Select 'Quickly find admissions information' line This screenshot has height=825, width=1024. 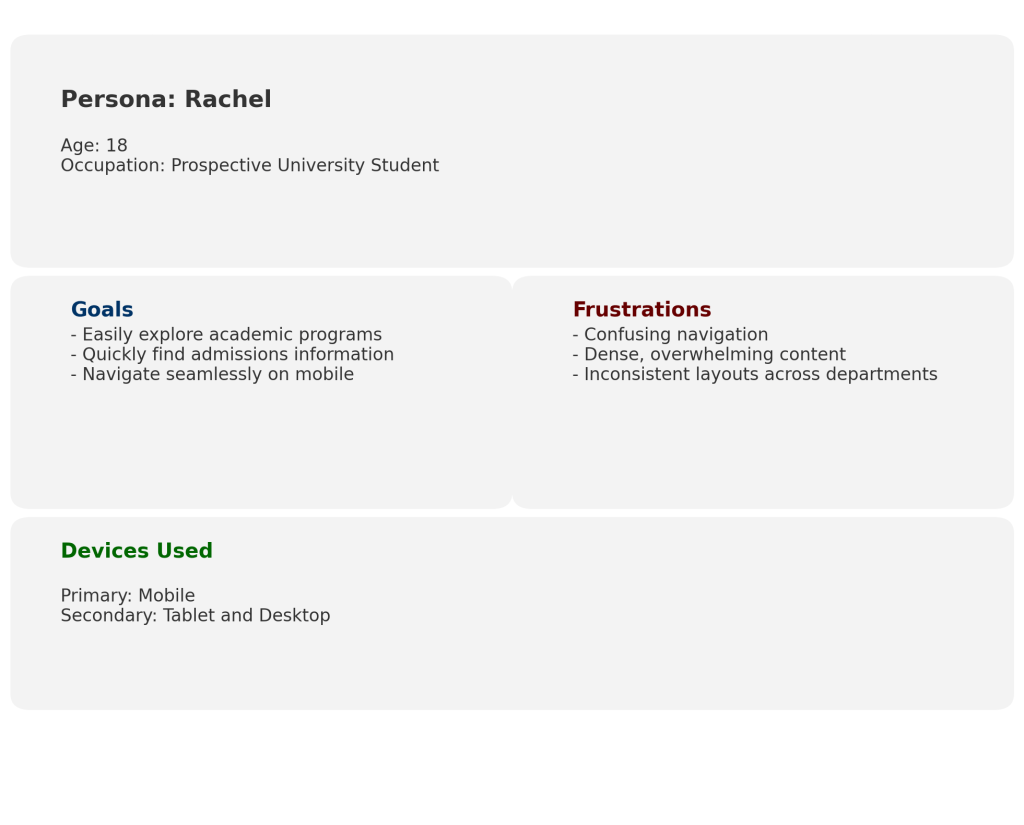(x=232, y=355)
